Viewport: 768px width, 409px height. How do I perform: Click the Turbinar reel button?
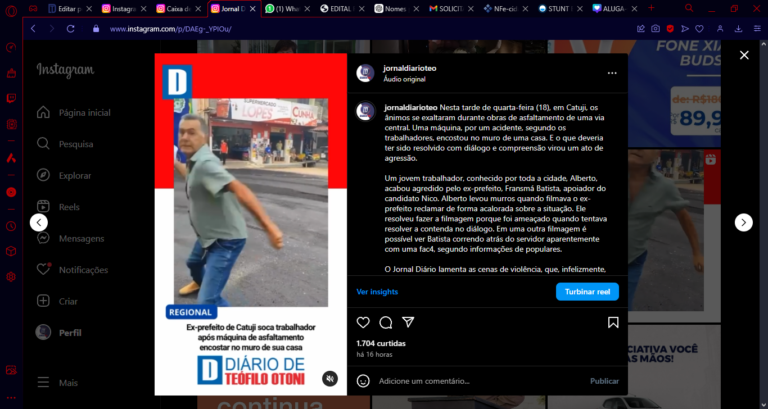click(x=587, y=291)
